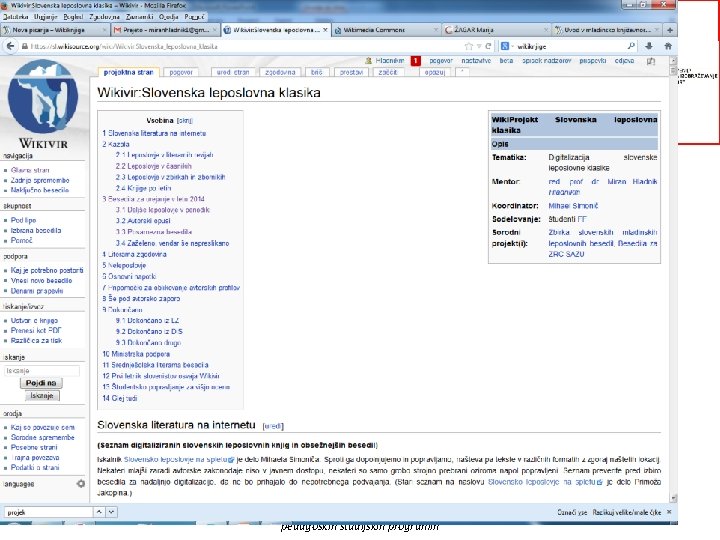720x540 pixels.
Task: Click the padlock icon in the address bar
Action: click(x=25, y=46)
